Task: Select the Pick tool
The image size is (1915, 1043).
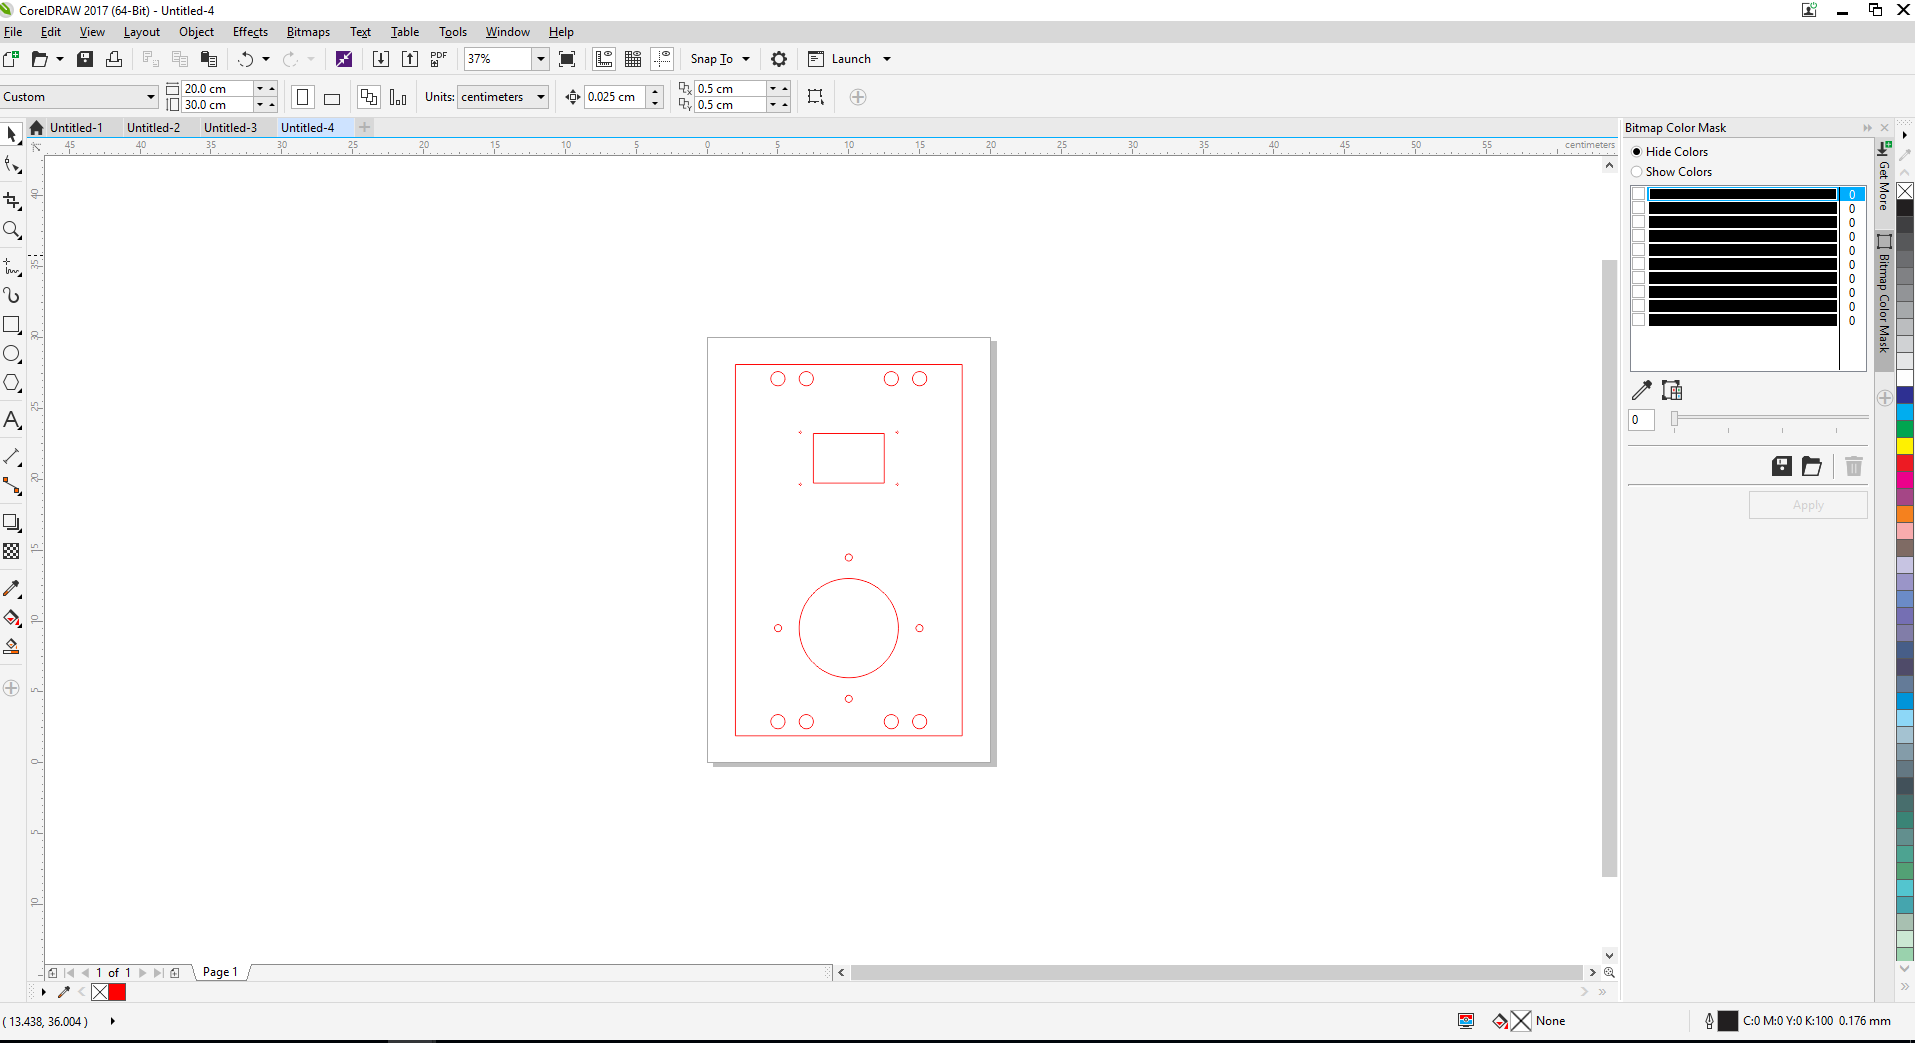Action: (12, 134)
